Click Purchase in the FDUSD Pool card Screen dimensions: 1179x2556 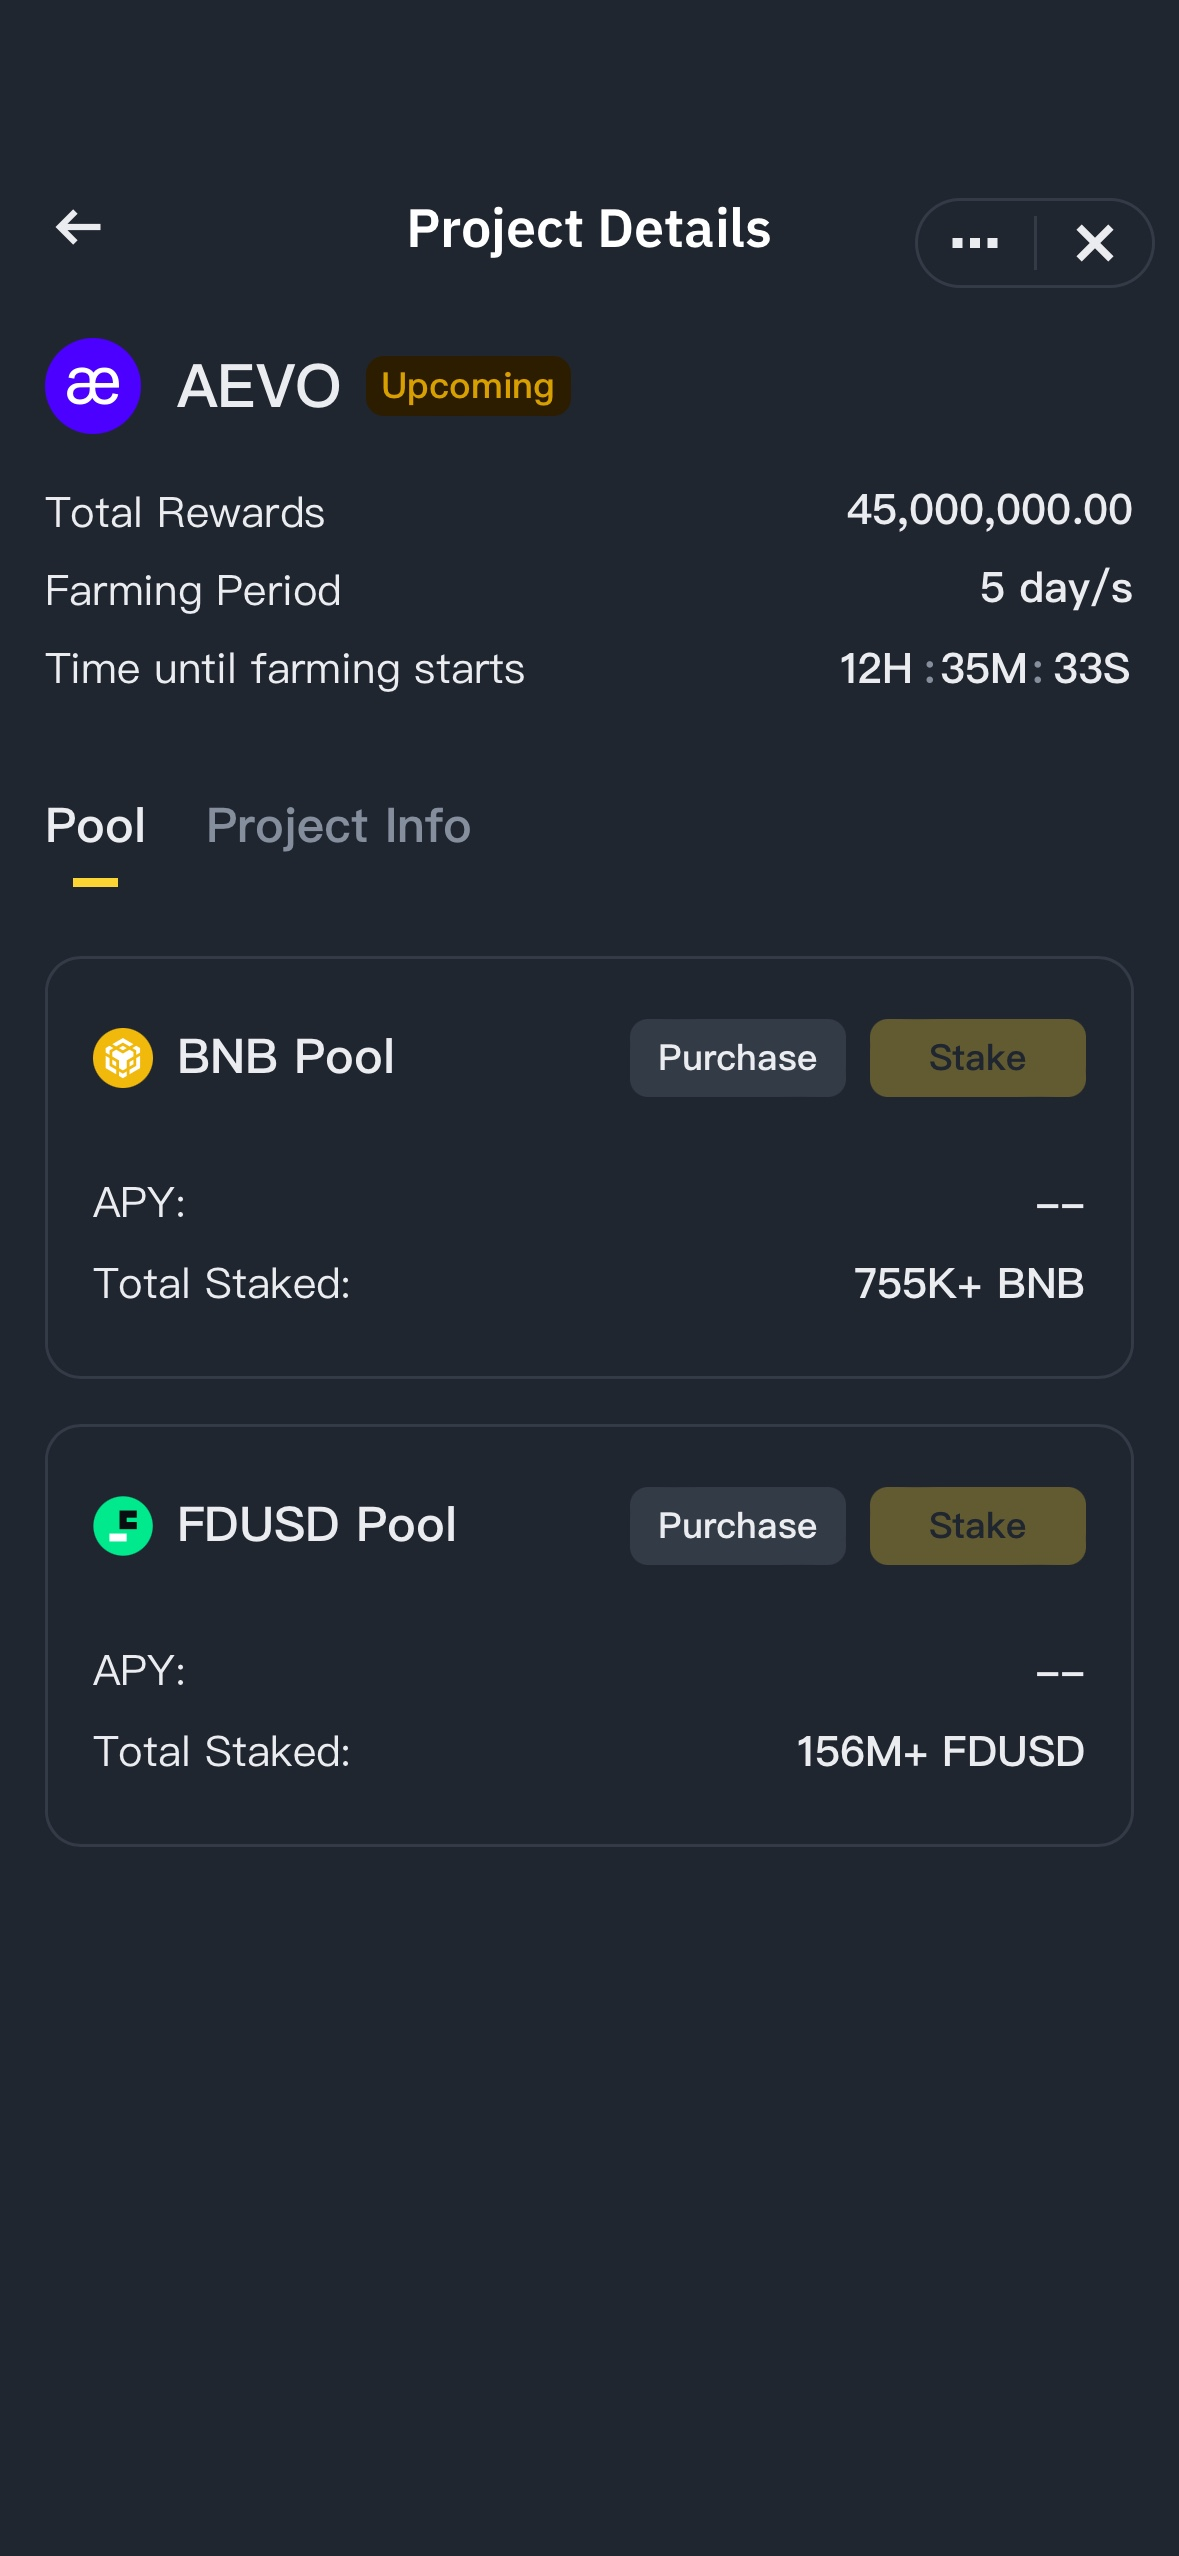[737, 1525]
